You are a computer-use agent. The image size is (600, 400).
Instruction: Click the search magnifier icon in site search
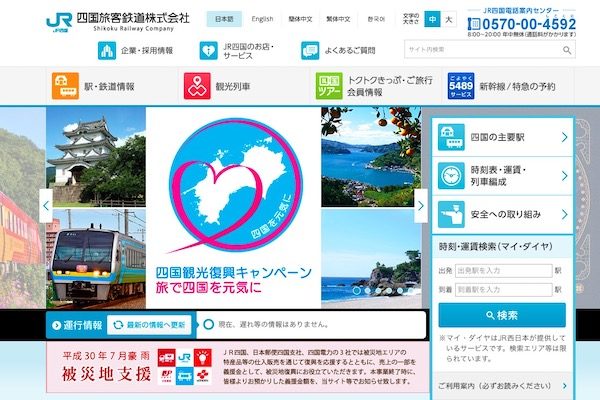[x=567, y=50]
